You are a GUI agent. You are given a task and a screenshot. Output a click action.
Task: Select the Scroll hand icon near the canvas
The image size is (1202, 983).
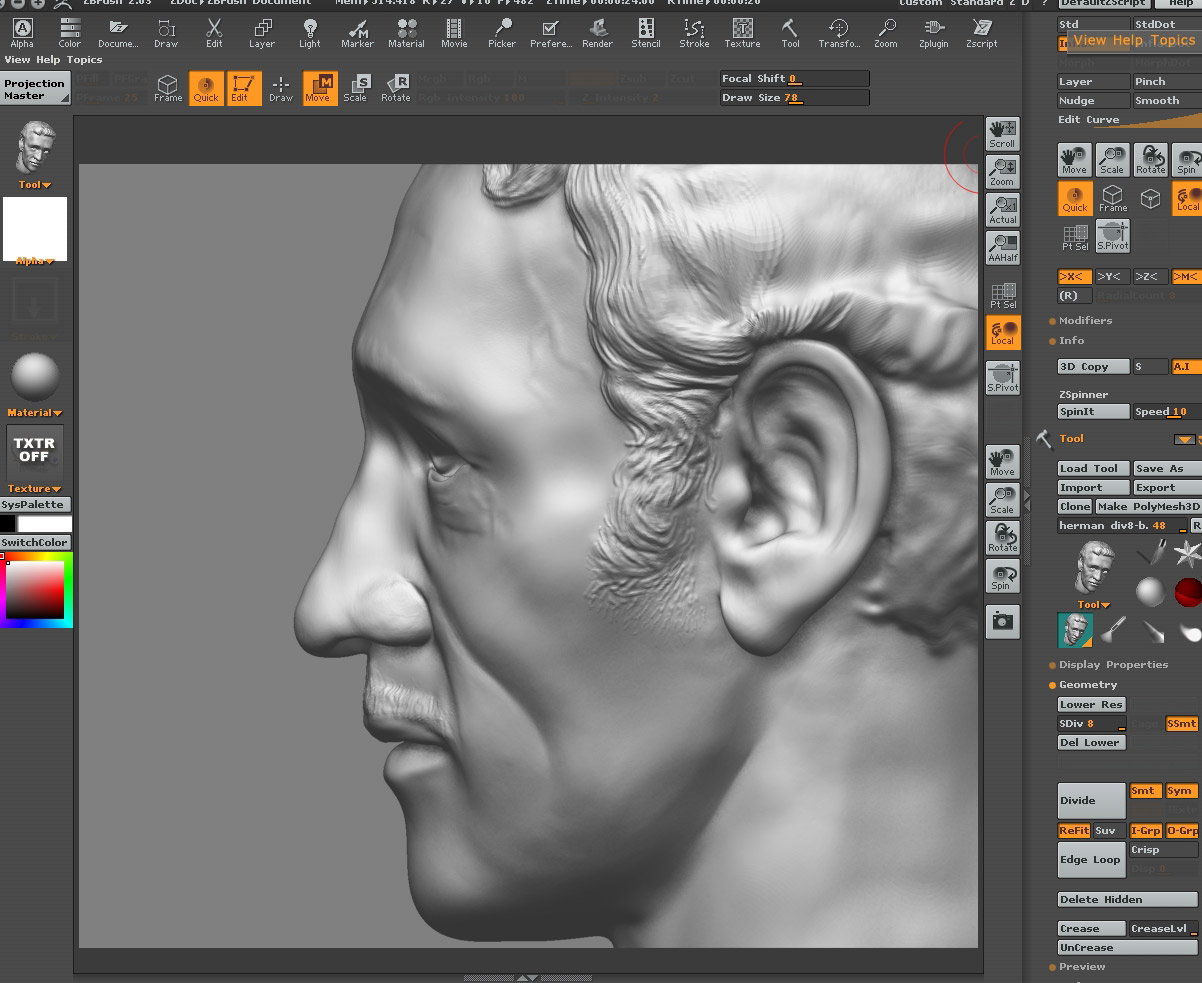[1002, 131]
